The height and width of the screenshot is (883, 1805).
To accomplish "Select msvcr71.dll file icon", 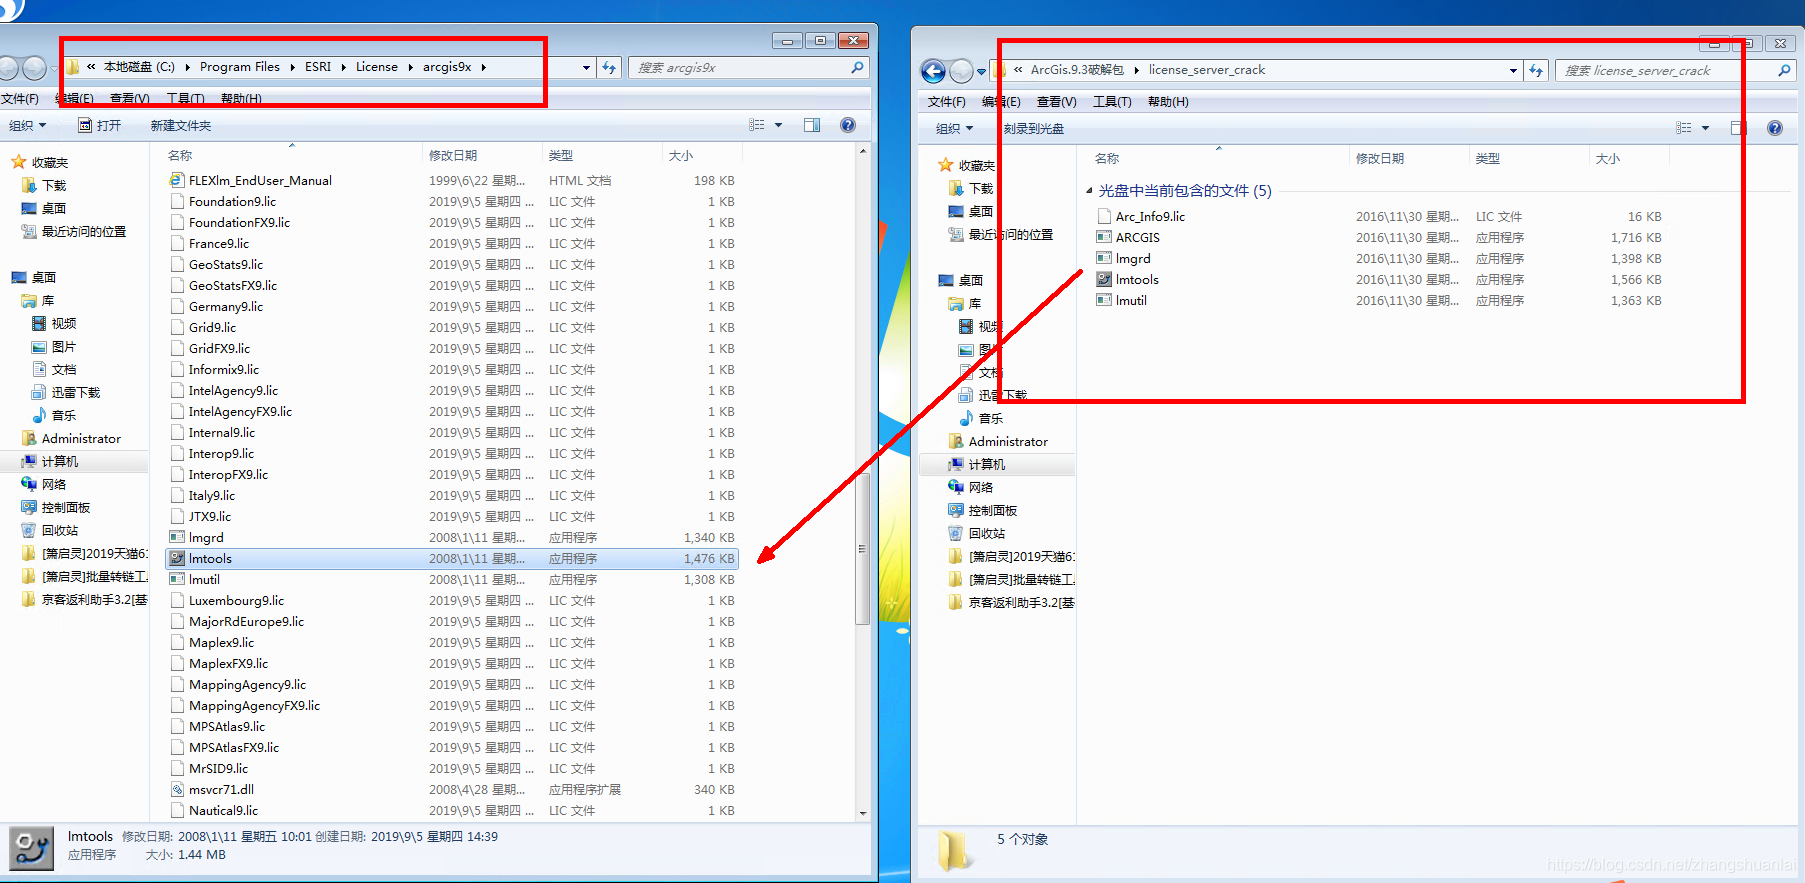I will click(x=177, y=789).
